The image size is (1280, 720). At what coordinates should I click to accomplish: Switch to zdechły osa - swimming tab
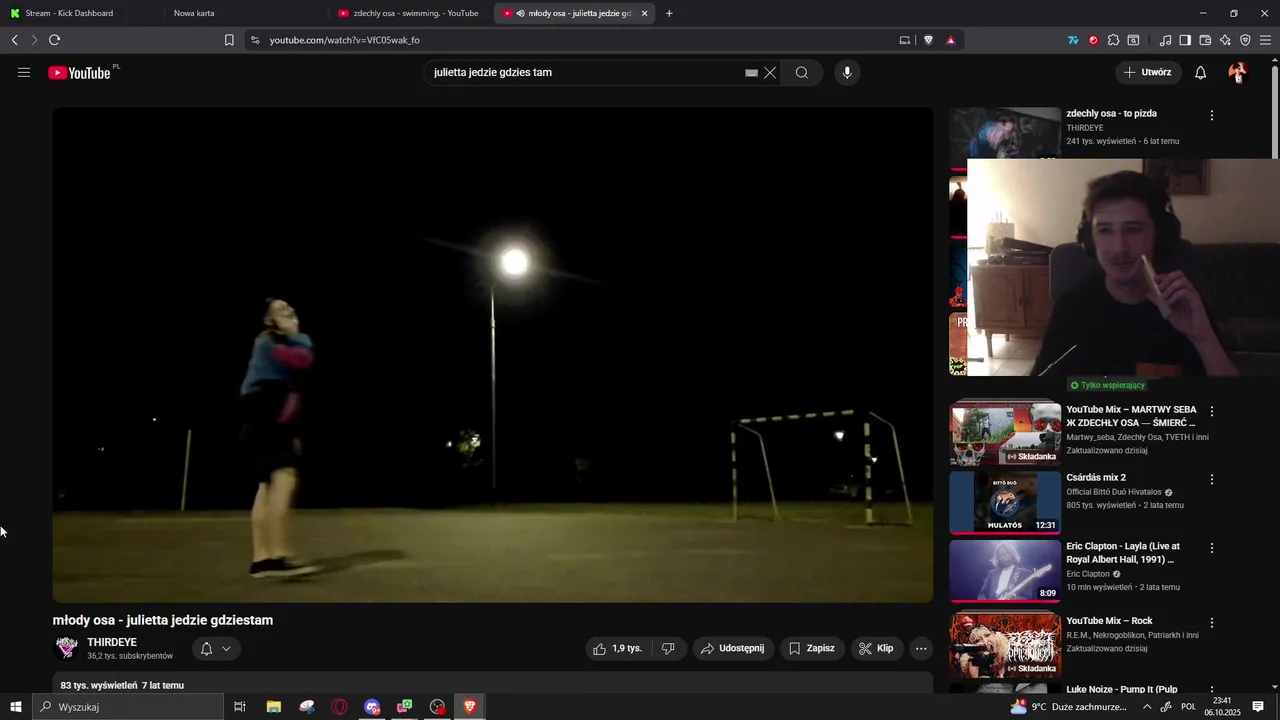(410, 13)
